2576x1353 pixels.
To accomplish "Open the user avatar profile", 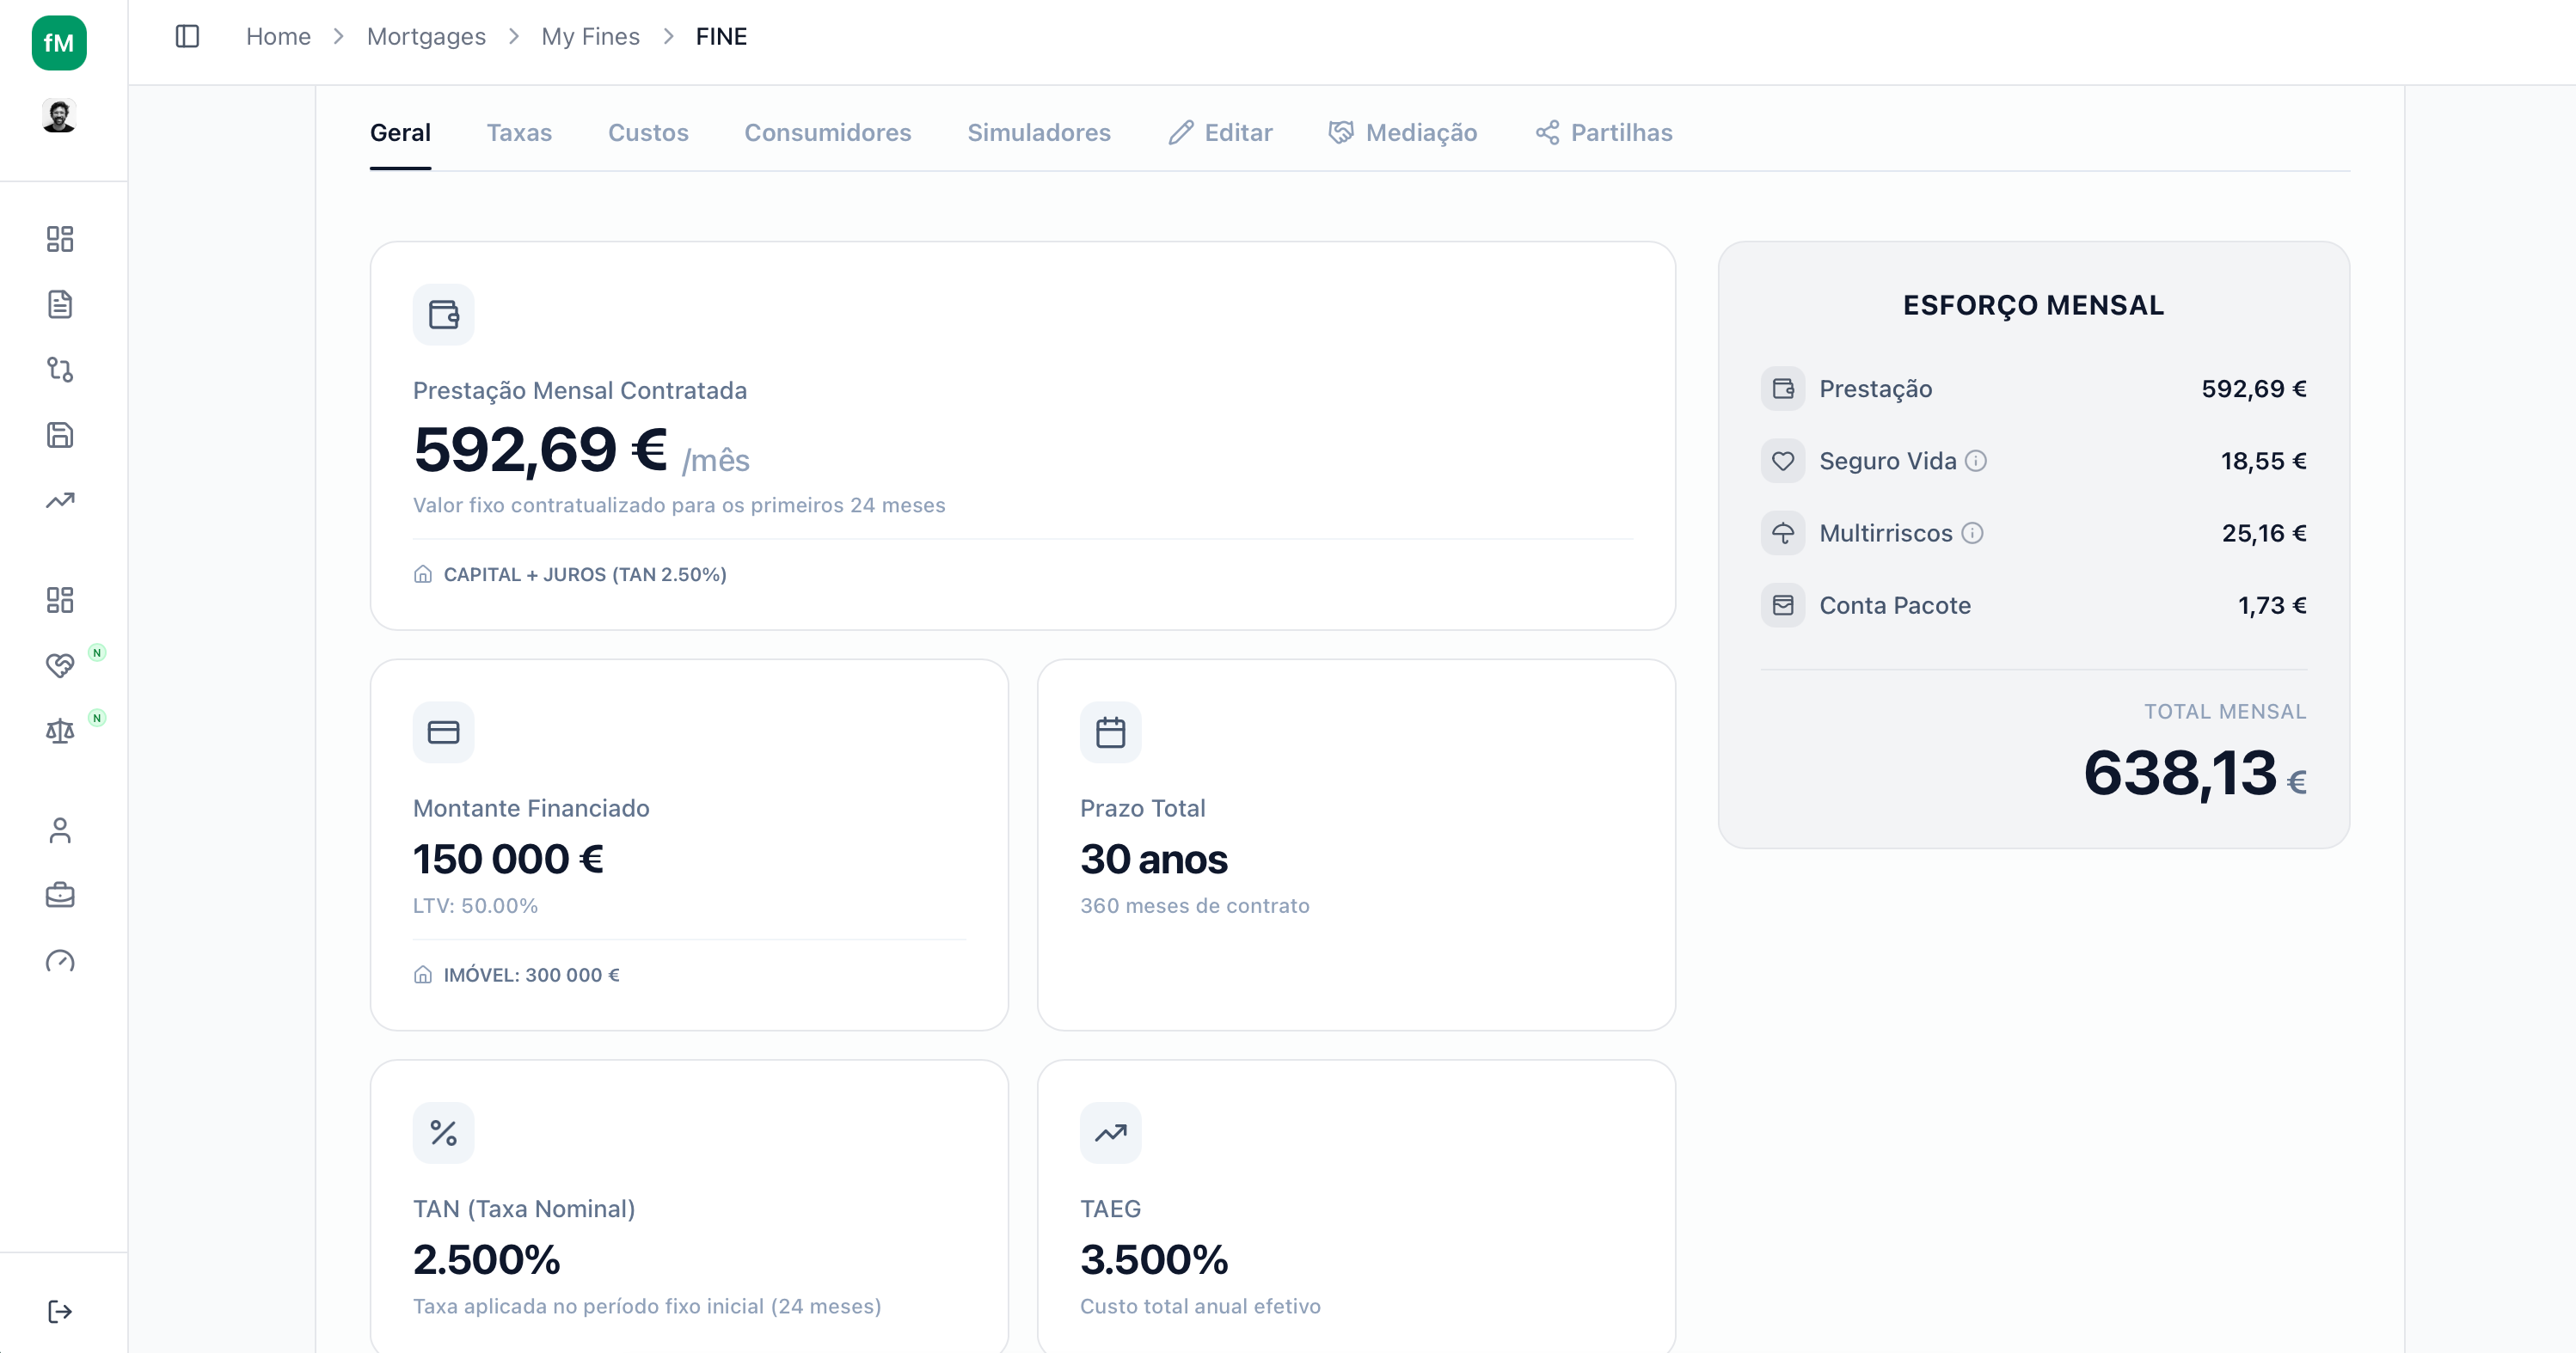I will pyautogui.click(x=59, y=116).
